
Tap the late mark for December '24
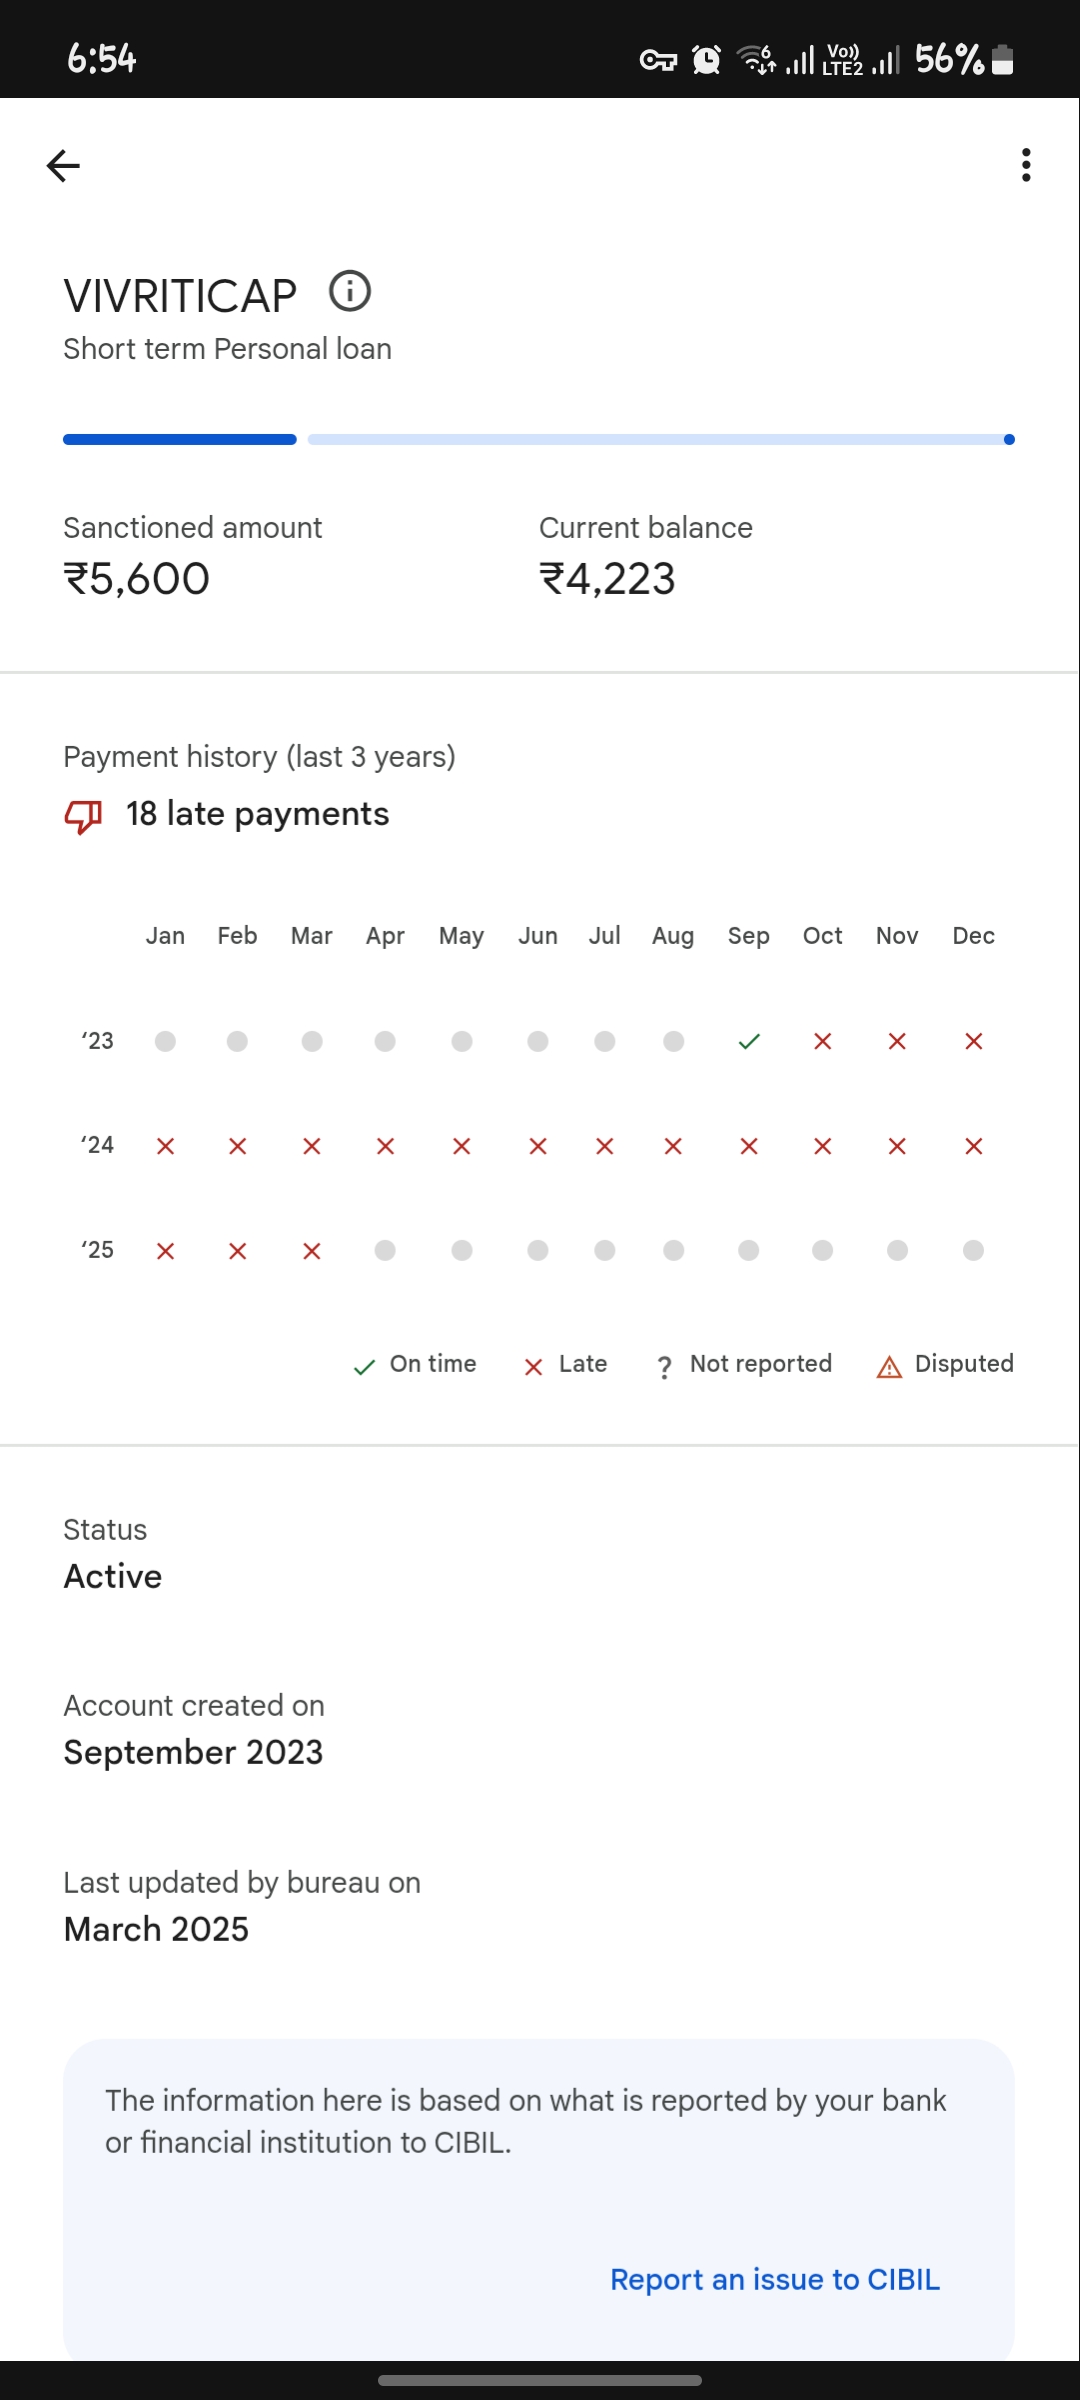tap(974, 1146)
